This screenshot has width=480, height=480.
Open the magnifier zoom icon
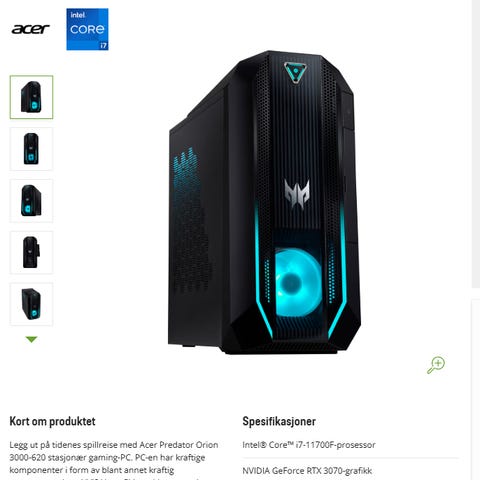436,365
